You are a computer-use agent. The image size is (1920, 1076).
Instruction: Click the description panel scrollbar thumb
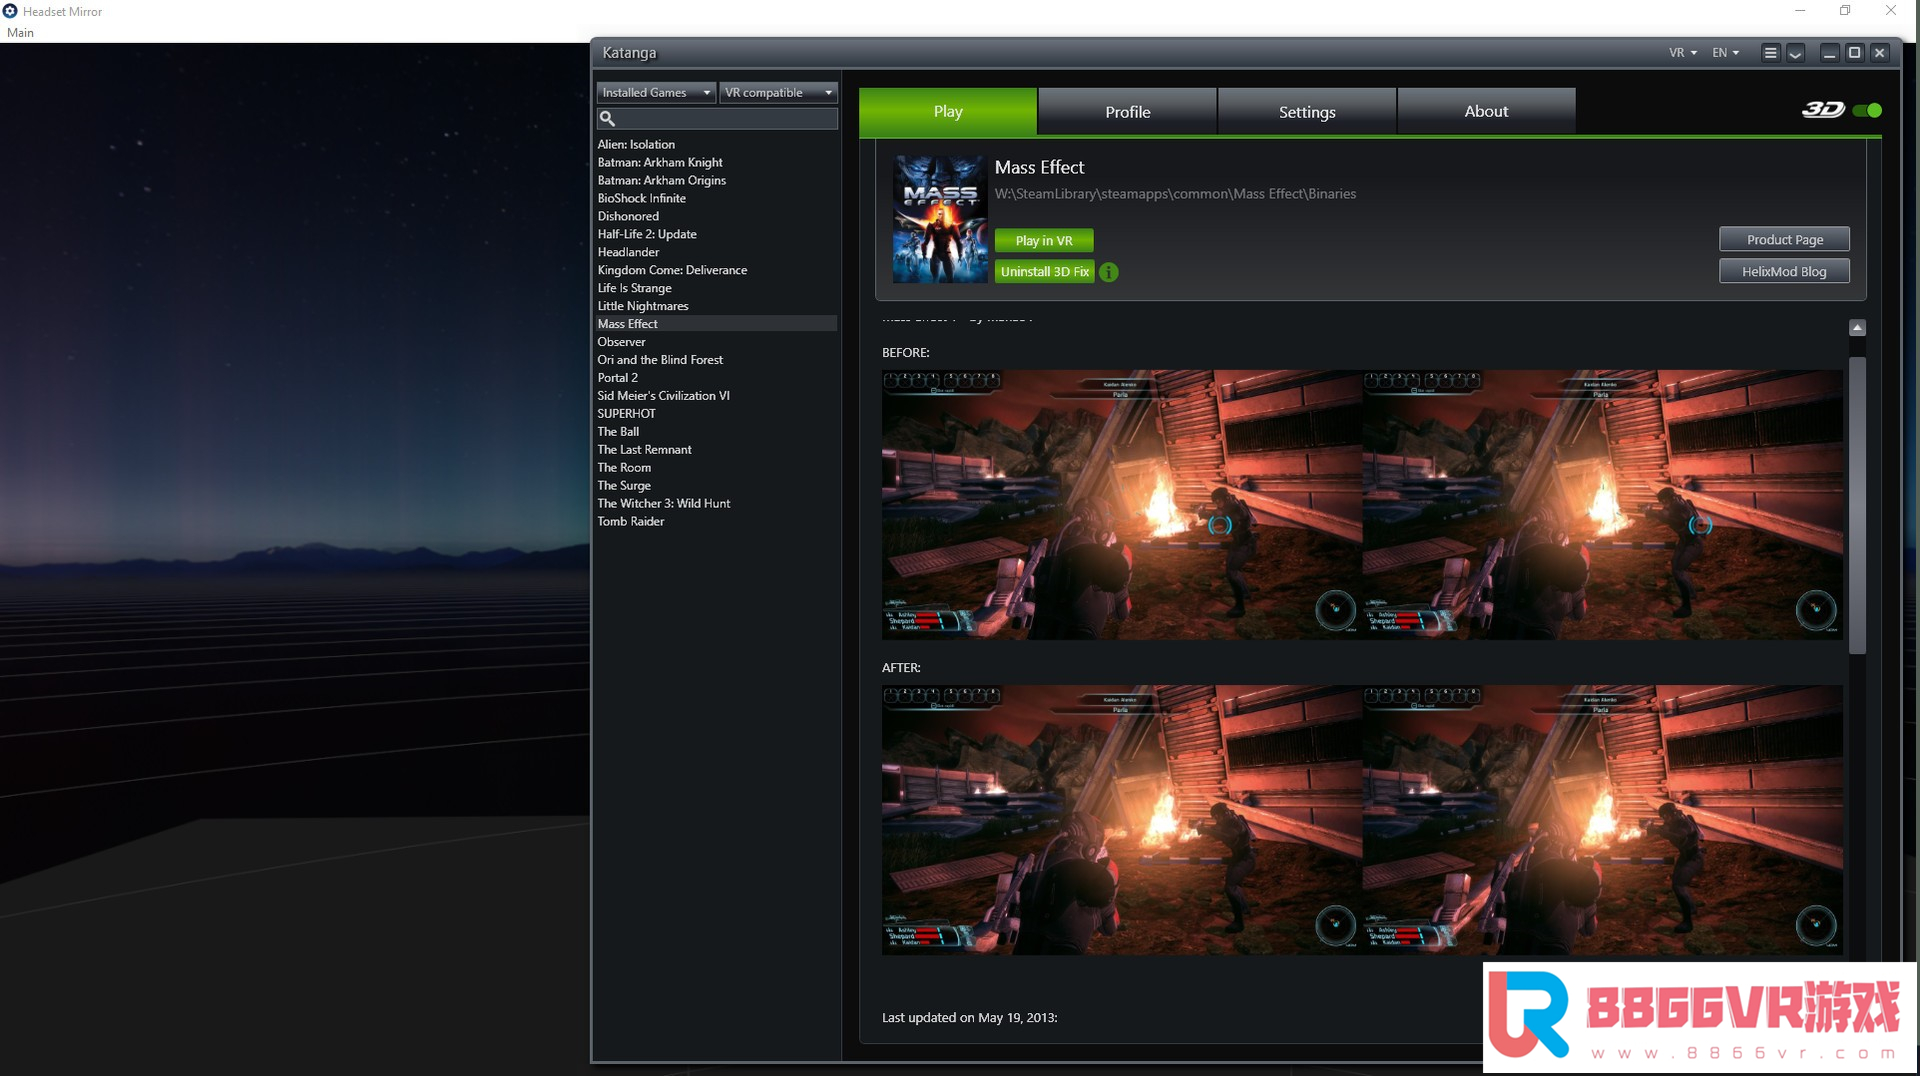click(x=1857, y=505)
